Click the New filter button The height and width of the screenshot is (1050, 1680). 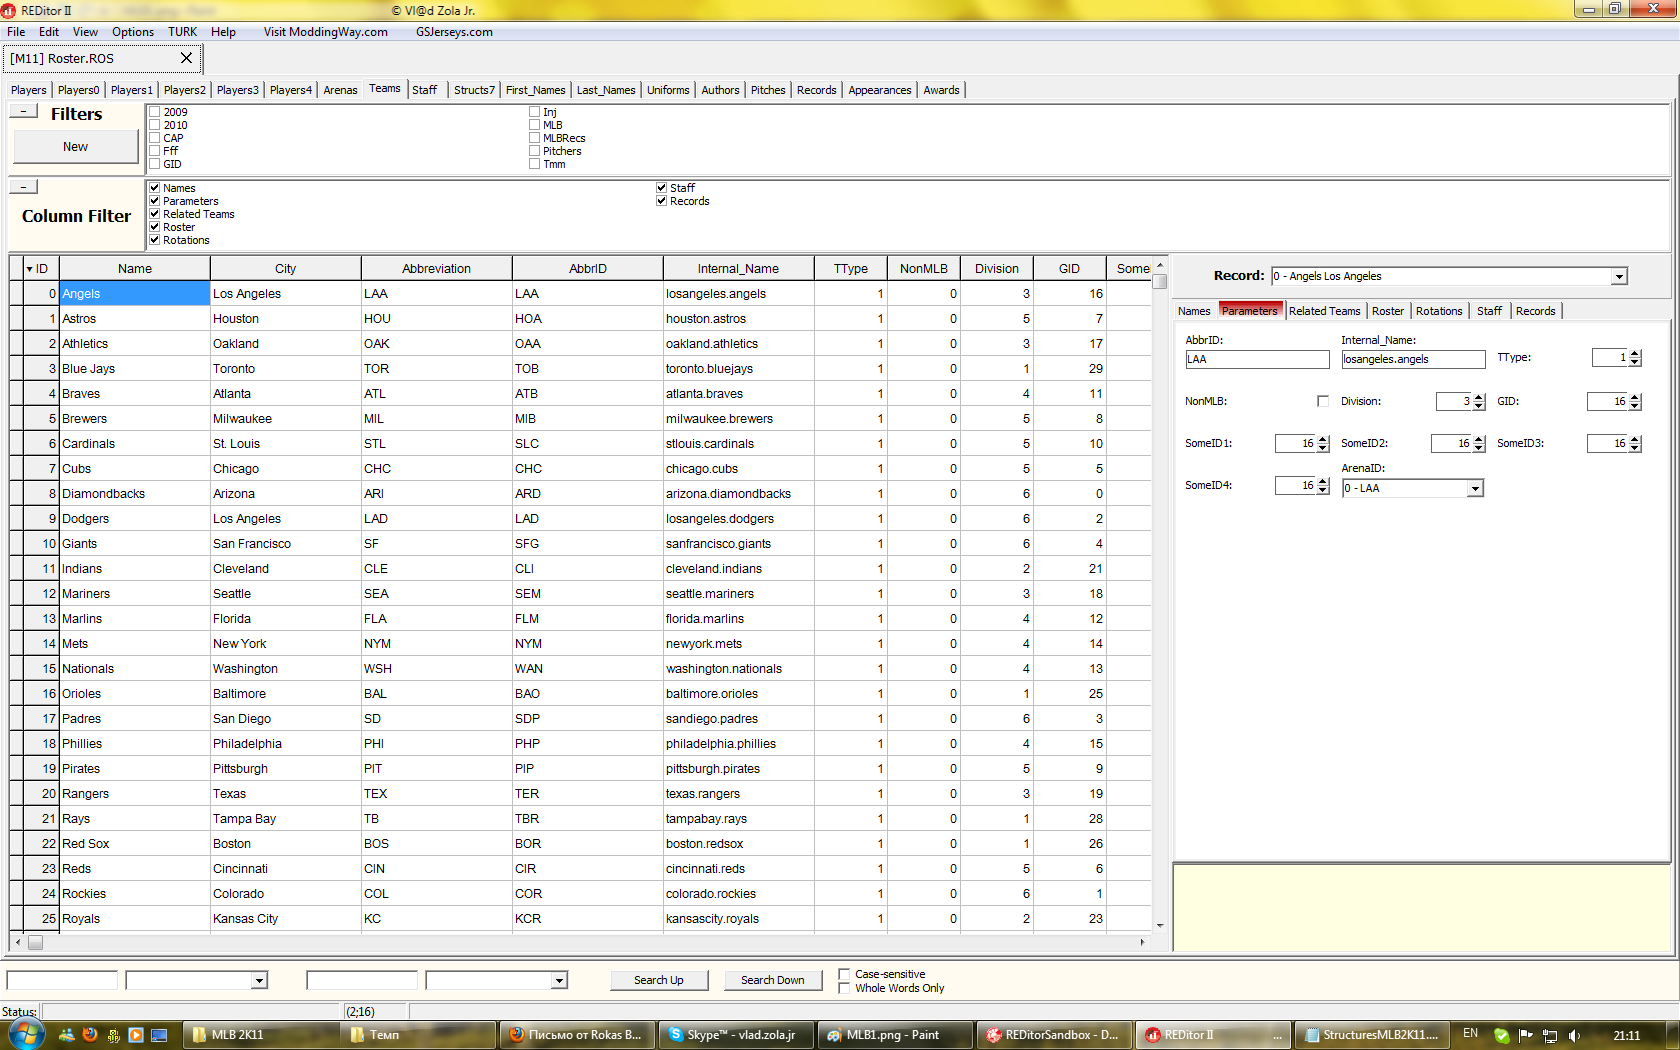tap(75, 147)
